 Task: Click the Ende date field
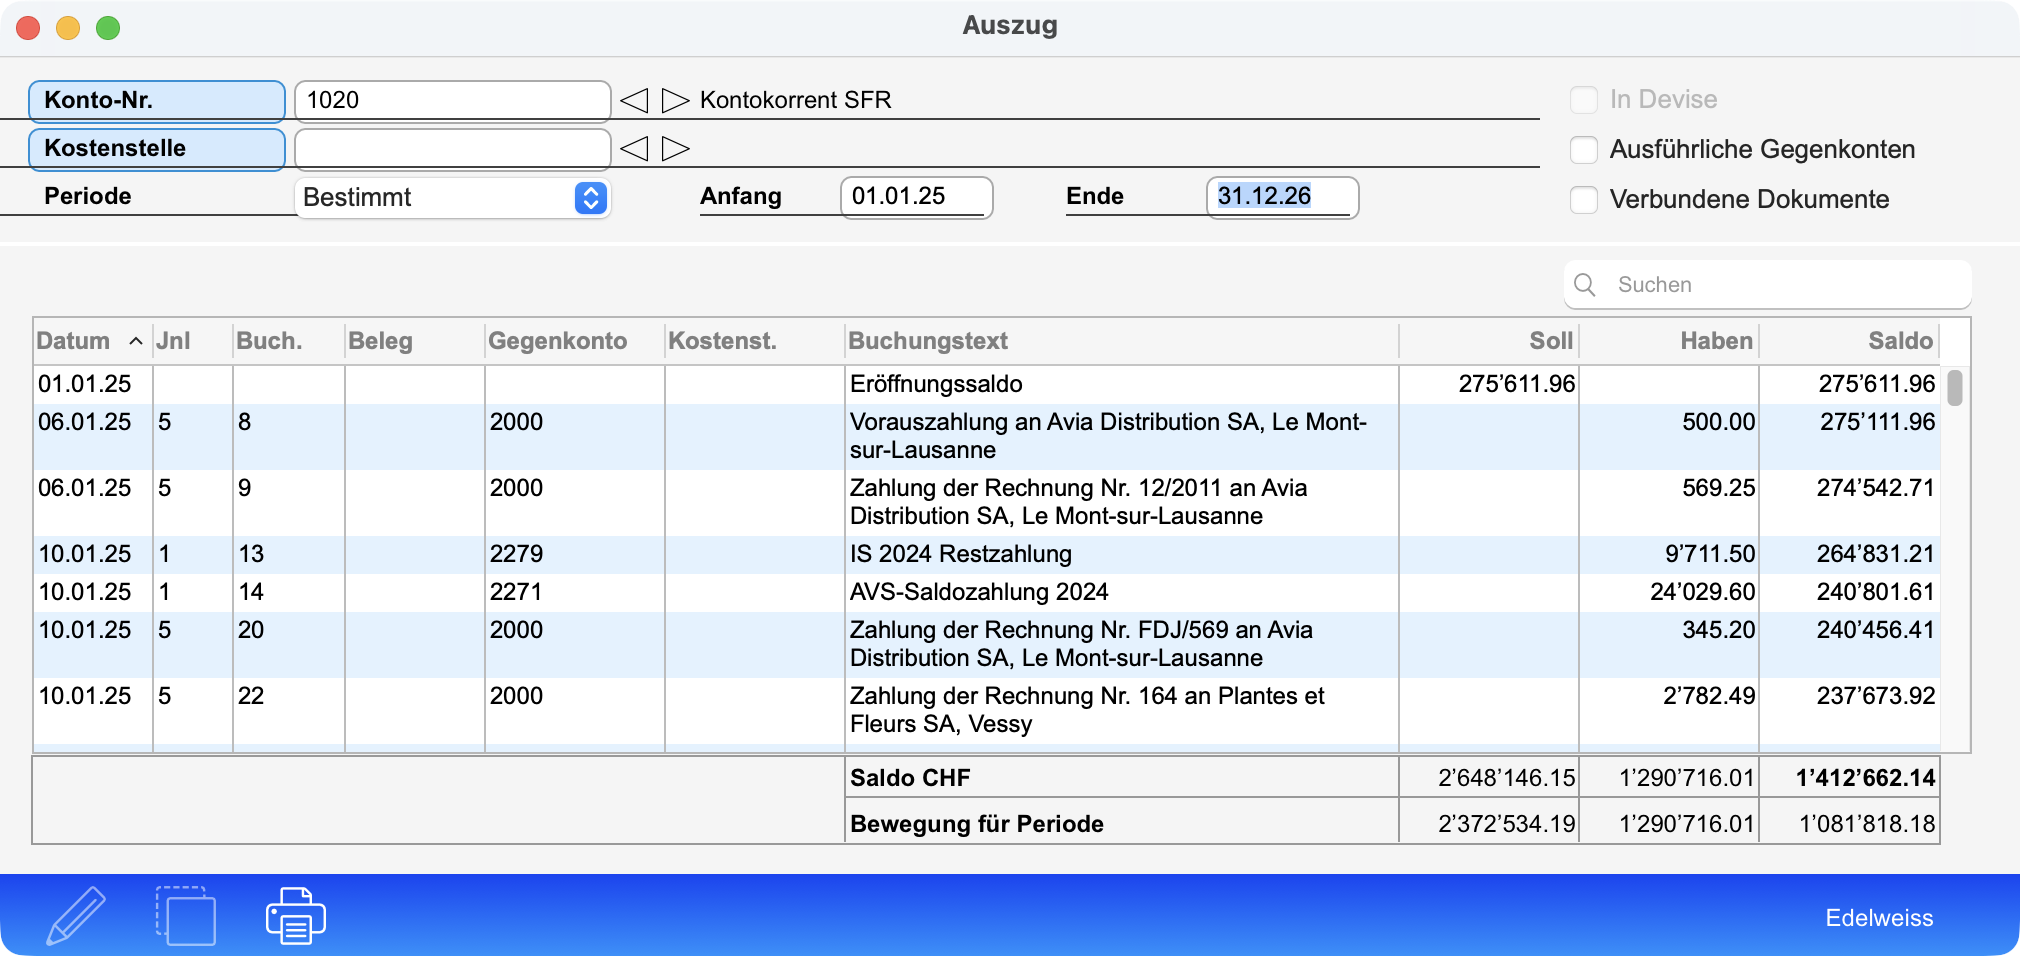pyautogui.click(x=1281, y=197)
